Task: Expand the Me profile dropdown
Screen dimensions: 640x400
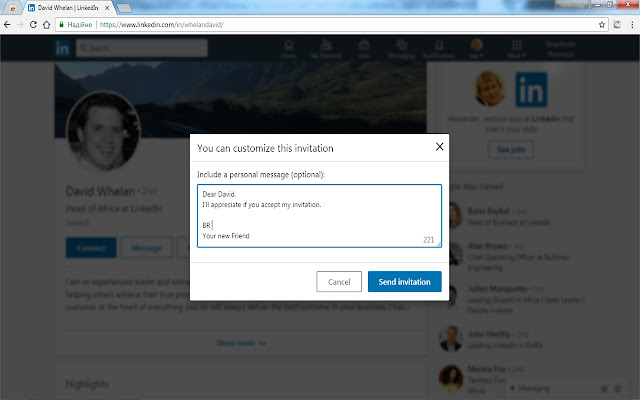Action: point(476,49)
